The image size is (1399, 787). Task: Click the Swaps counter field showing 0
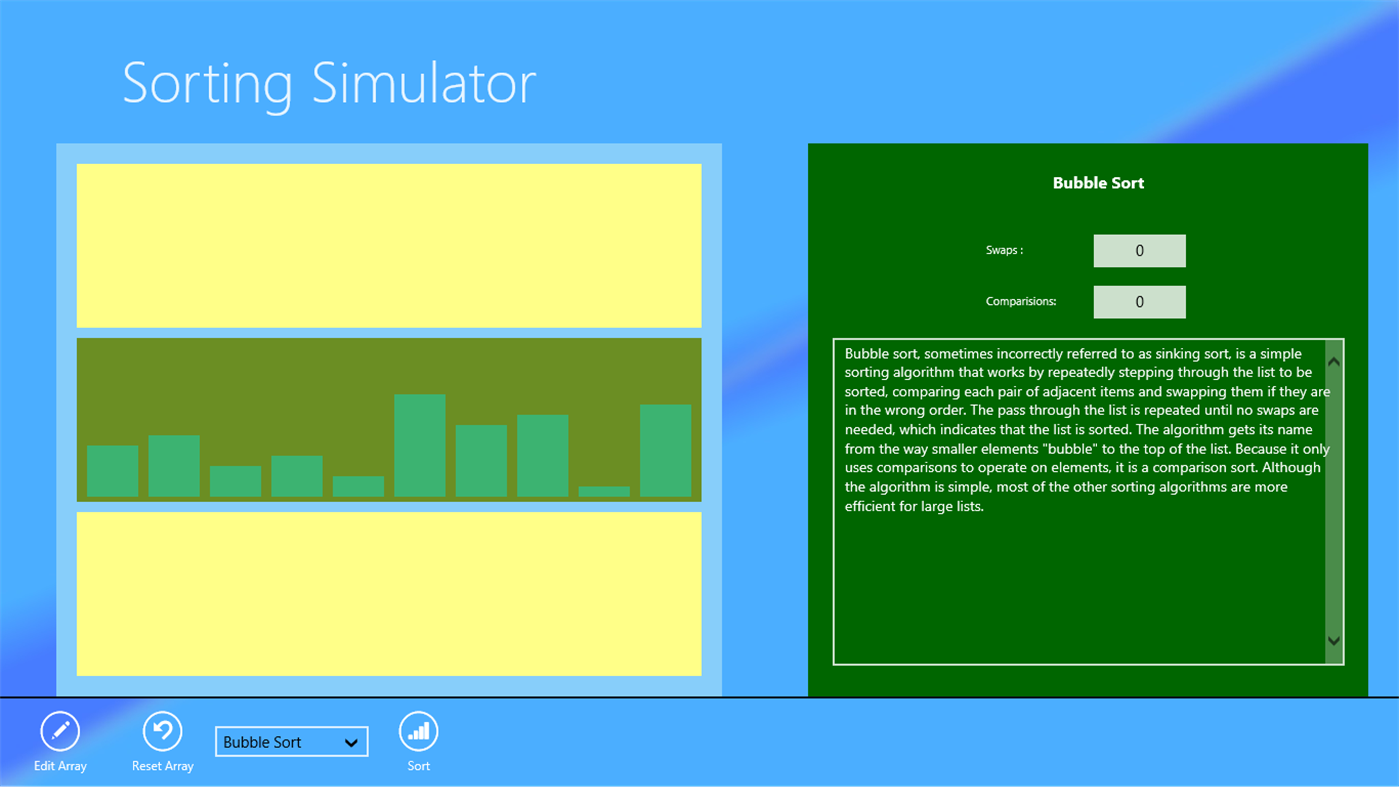pyautogui.click(x=1139, y=250)
